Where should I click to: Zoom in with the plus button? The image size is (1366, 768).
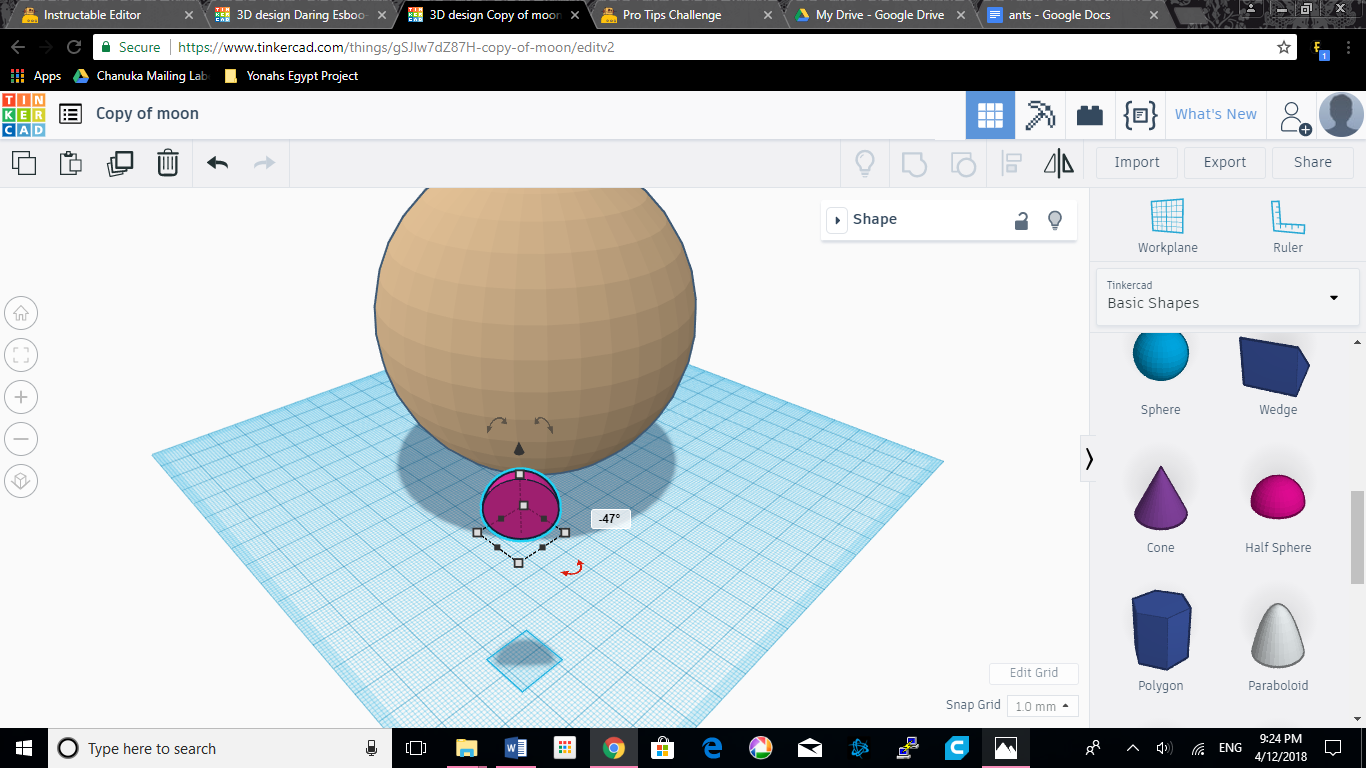(x=21, y=397)
